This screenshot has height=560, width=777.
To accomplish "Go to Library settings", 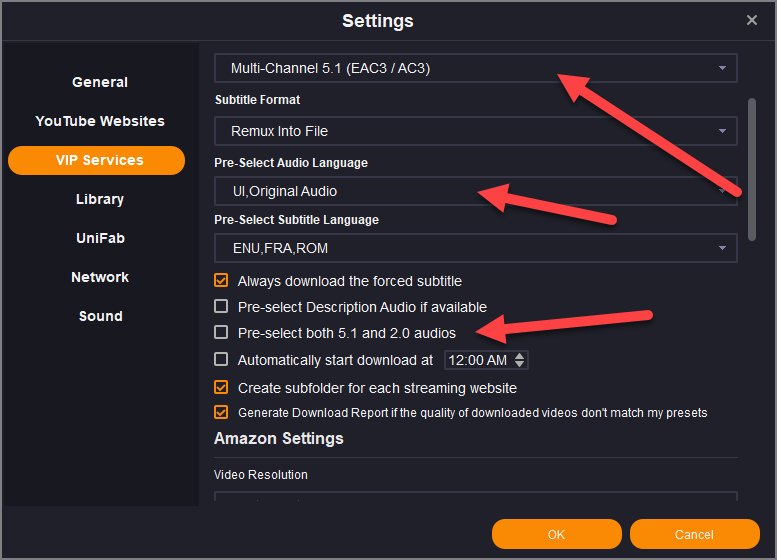I will tap(100, 199).
